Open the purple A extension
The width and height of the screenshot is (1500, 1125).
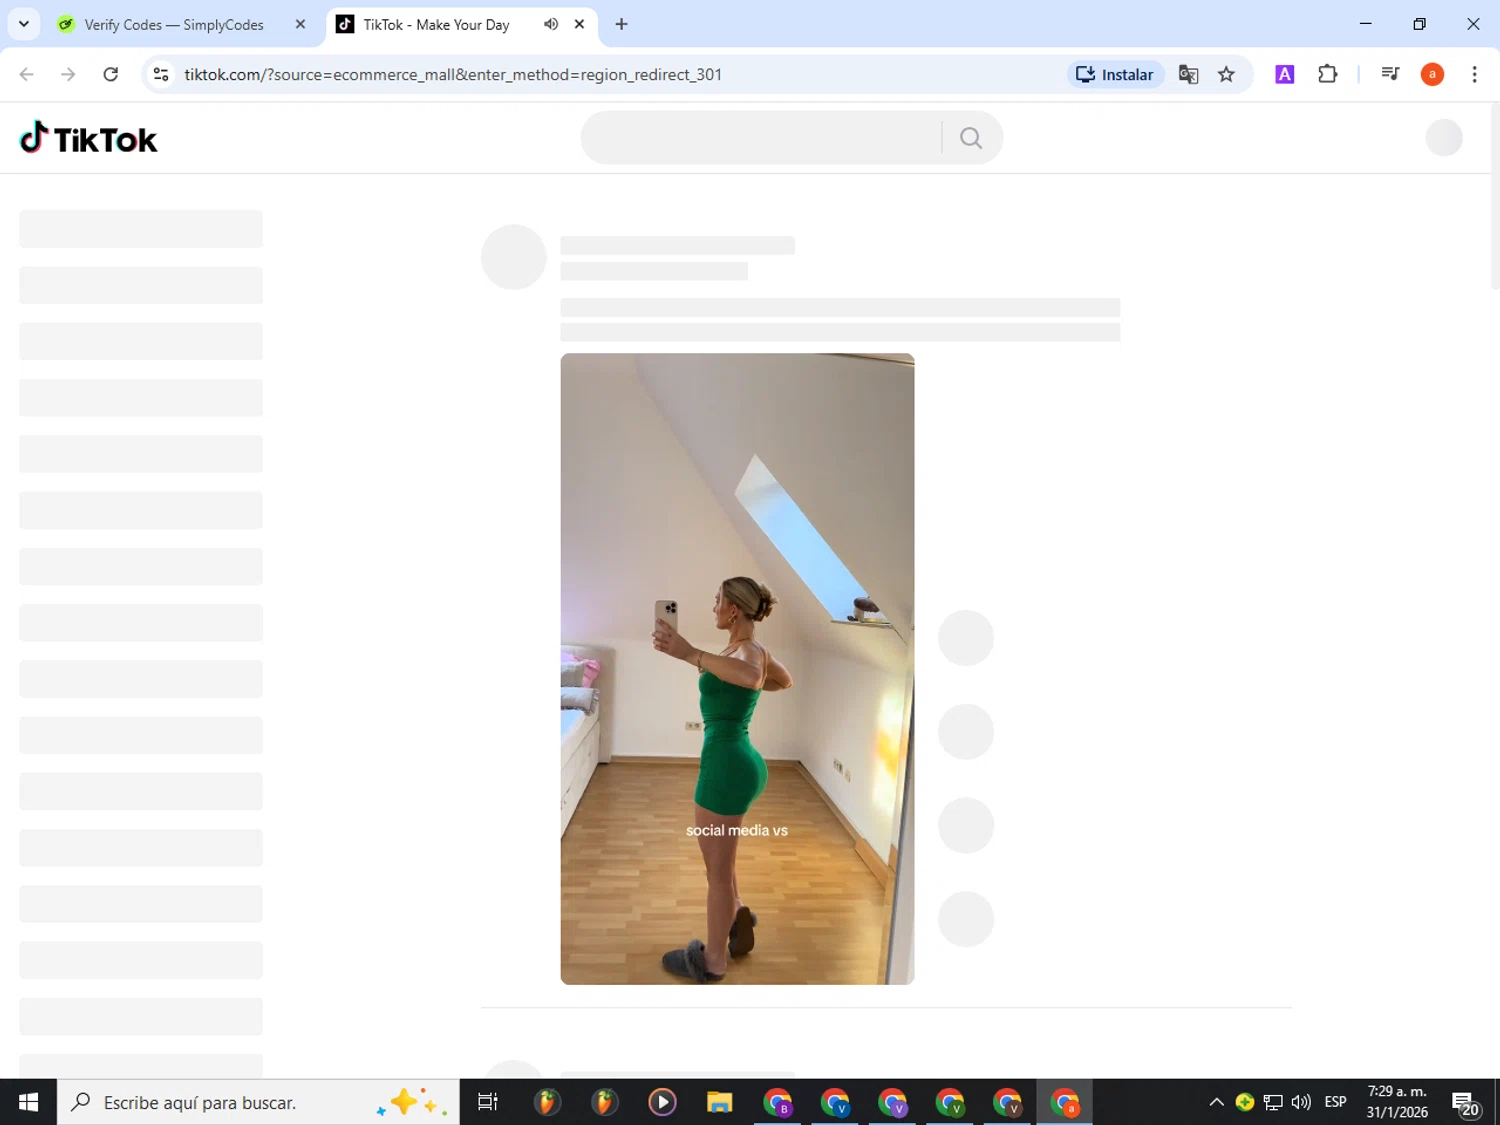(x=1285, y=74)
